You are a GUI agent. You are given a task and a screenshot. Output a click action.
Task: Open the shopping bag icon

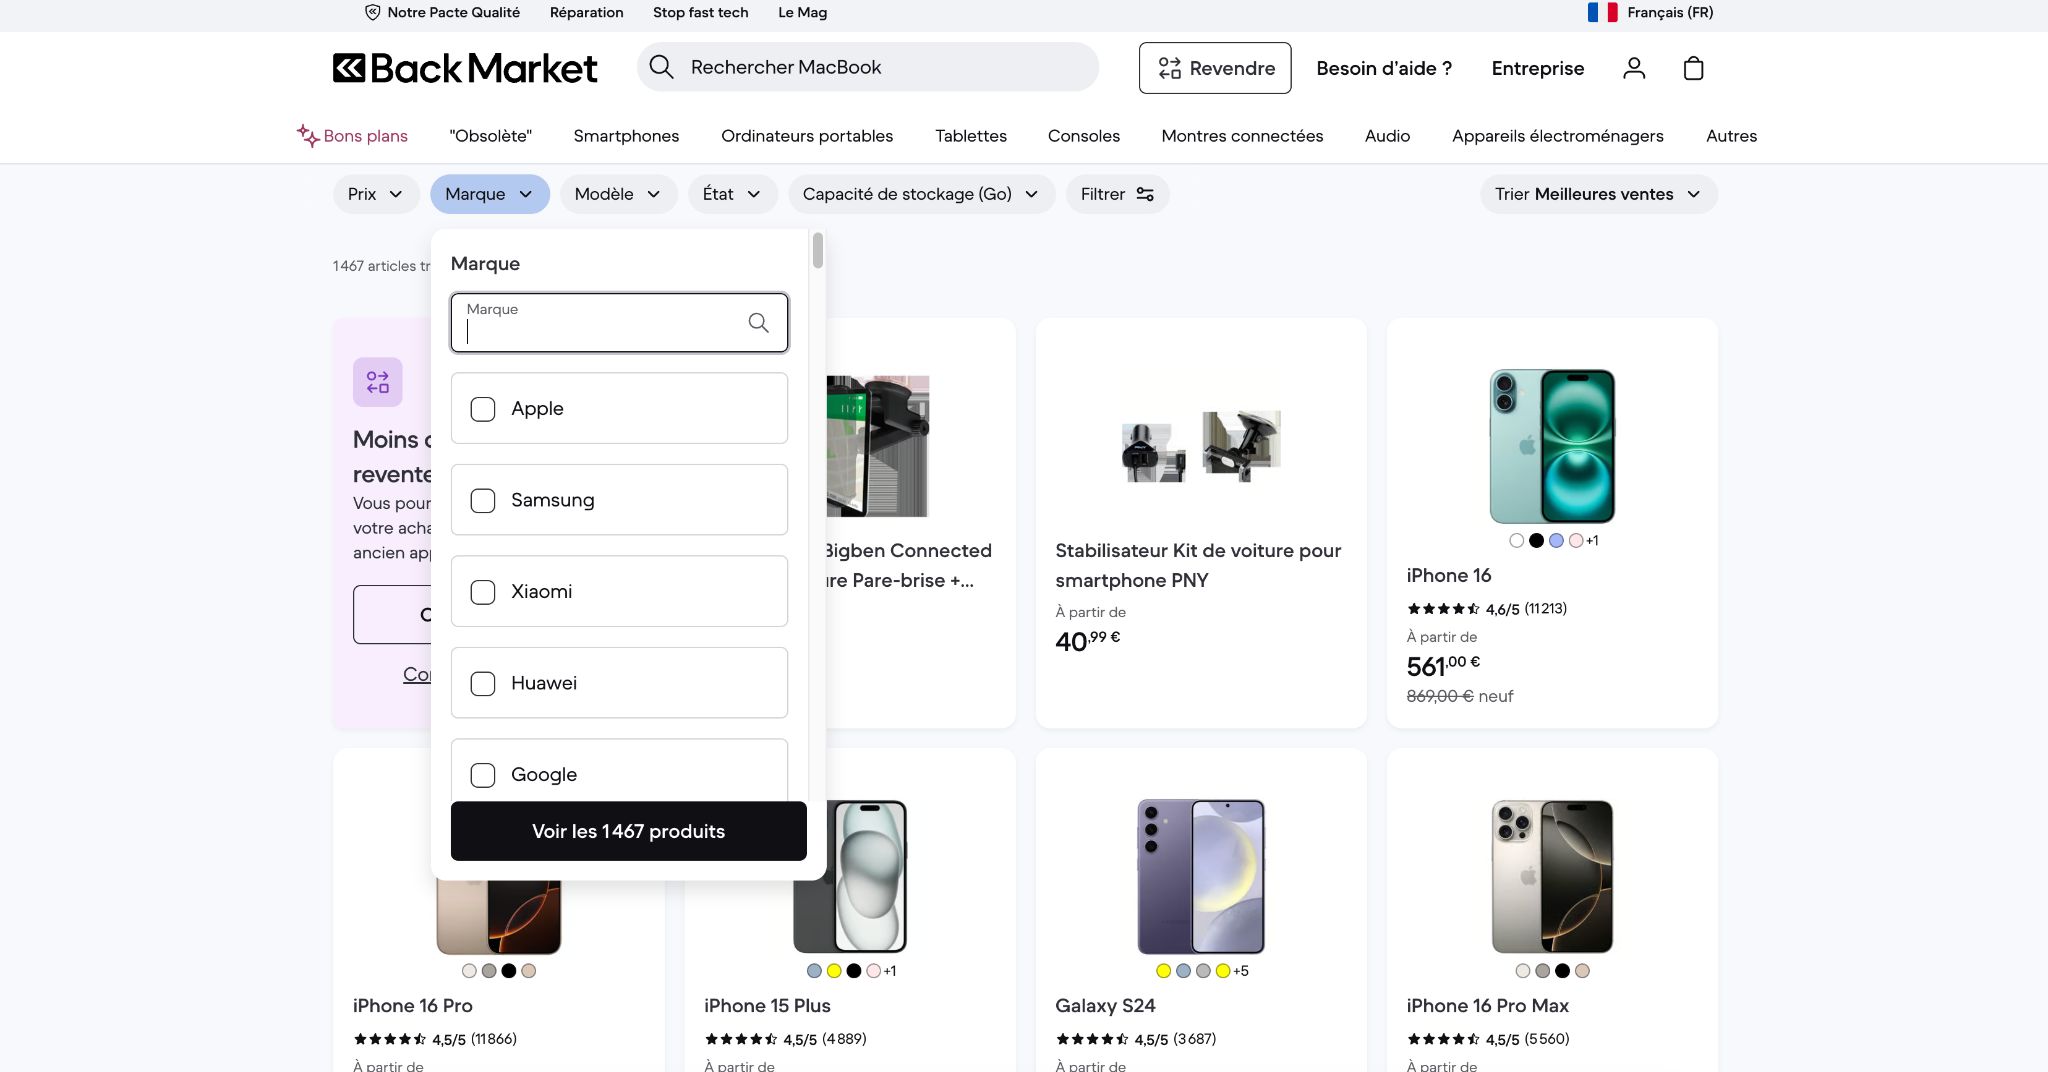pos(1693,68)
